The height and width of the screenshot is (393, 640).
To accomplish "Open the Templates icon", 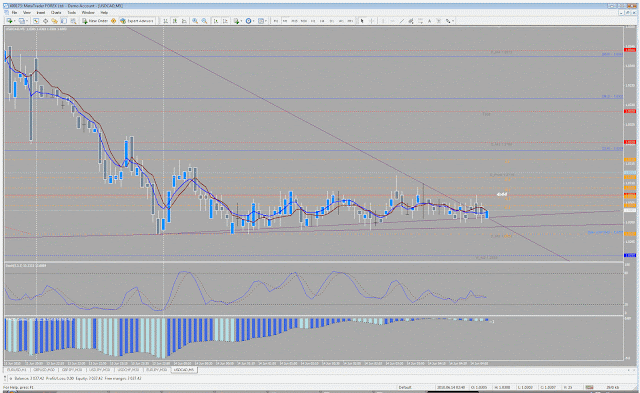I will (261, 21).
